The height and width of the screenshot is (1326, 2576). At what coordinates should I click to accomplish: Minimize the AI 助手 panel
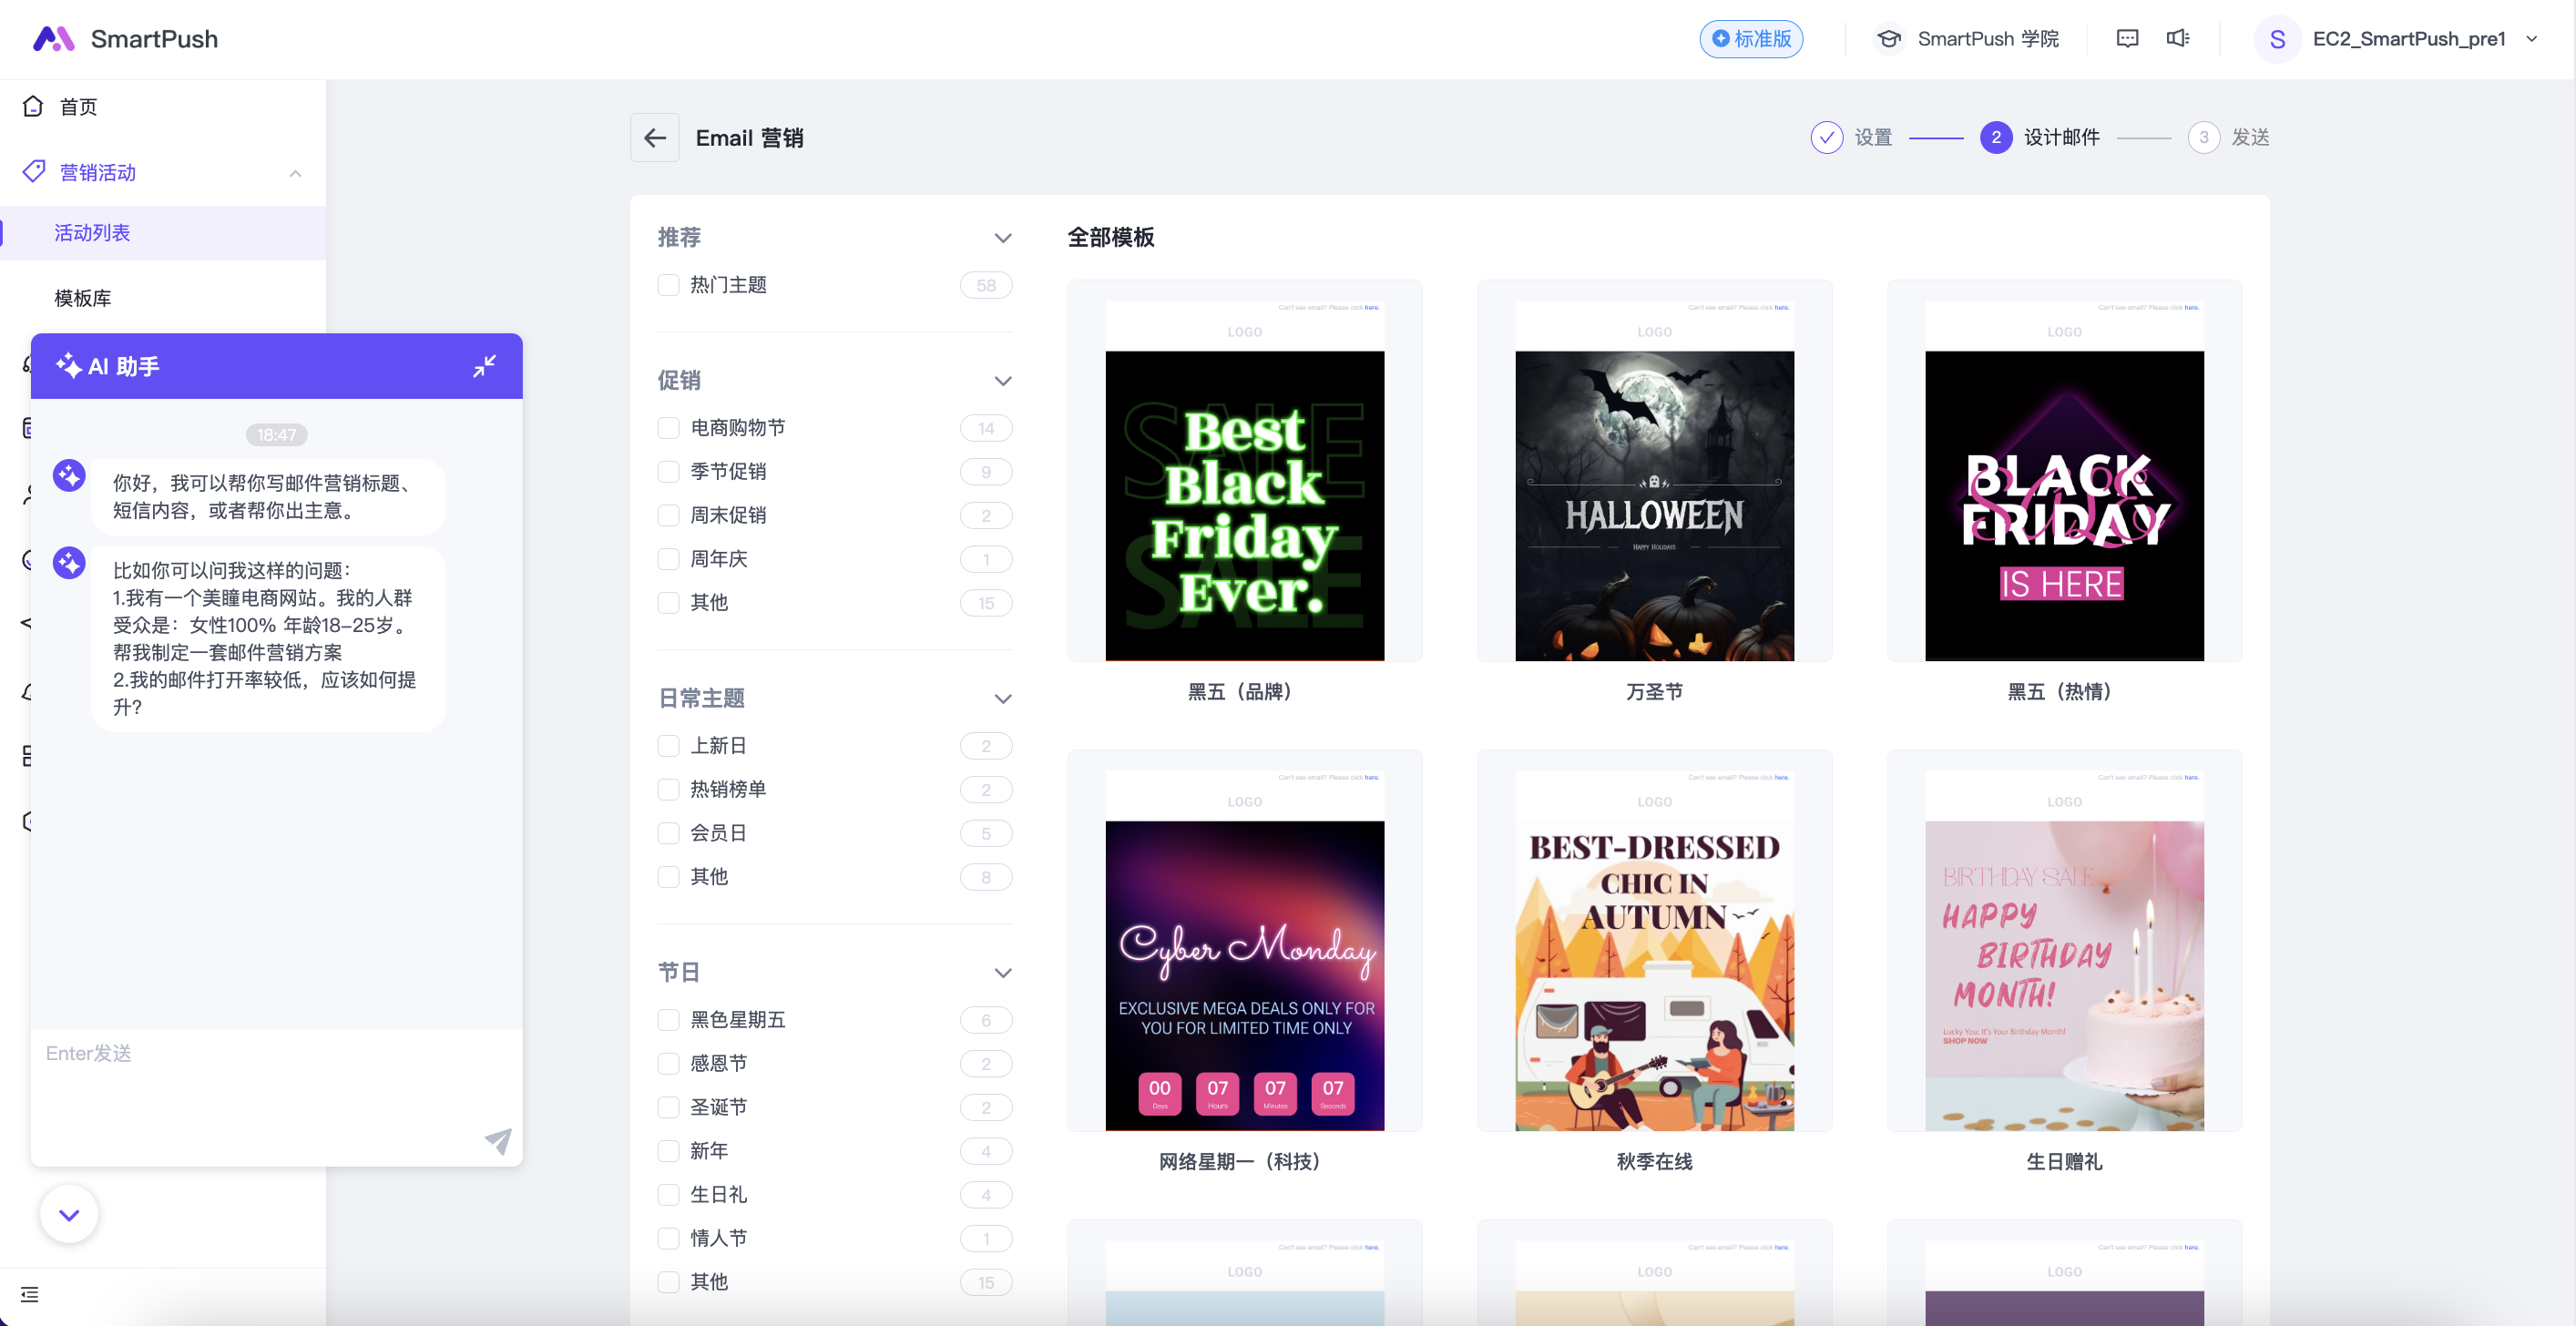coord(484,366)
